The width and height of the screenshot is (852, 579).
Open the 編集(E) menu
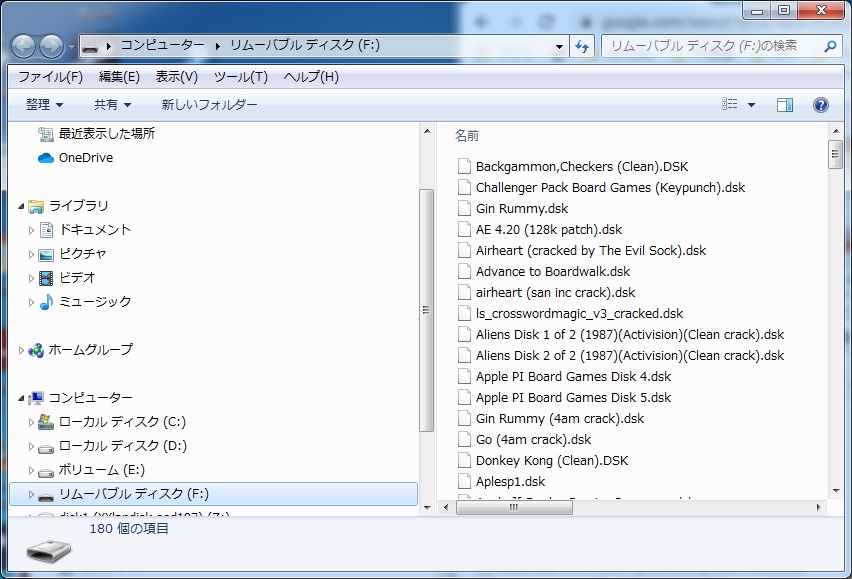point(119,77)
